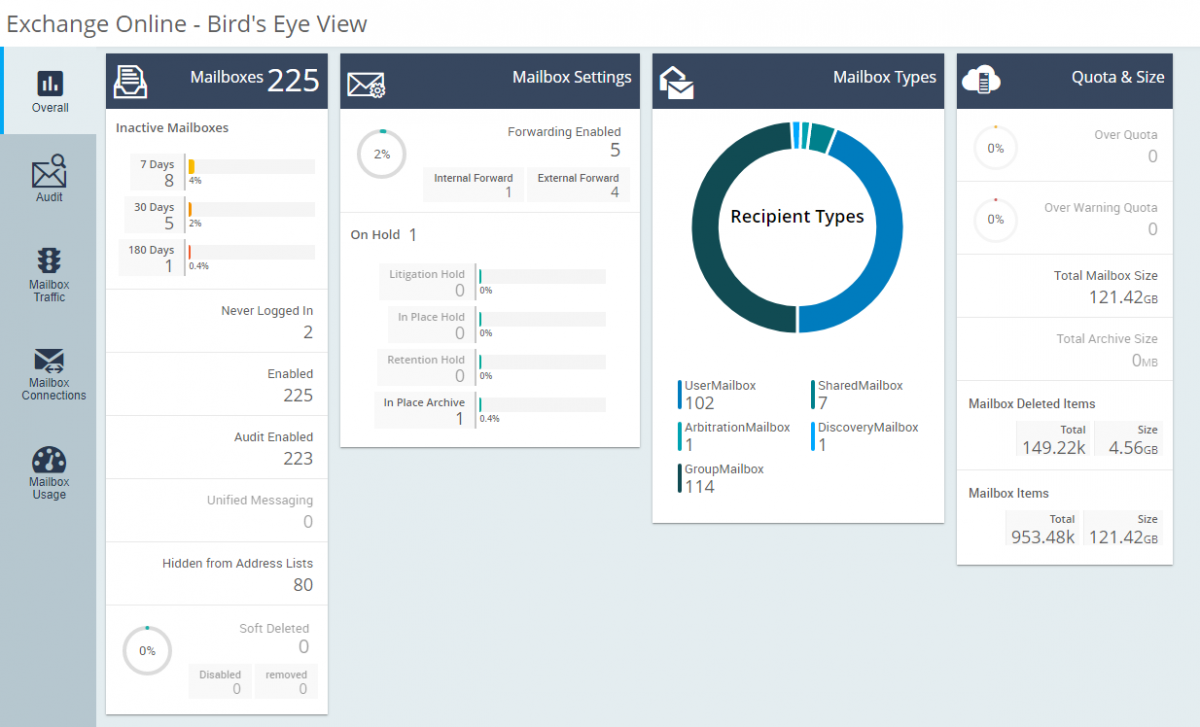Screen dimensions: 1200x727
Task: Click the Over Quota 0% ring
Action: point(996,148)
